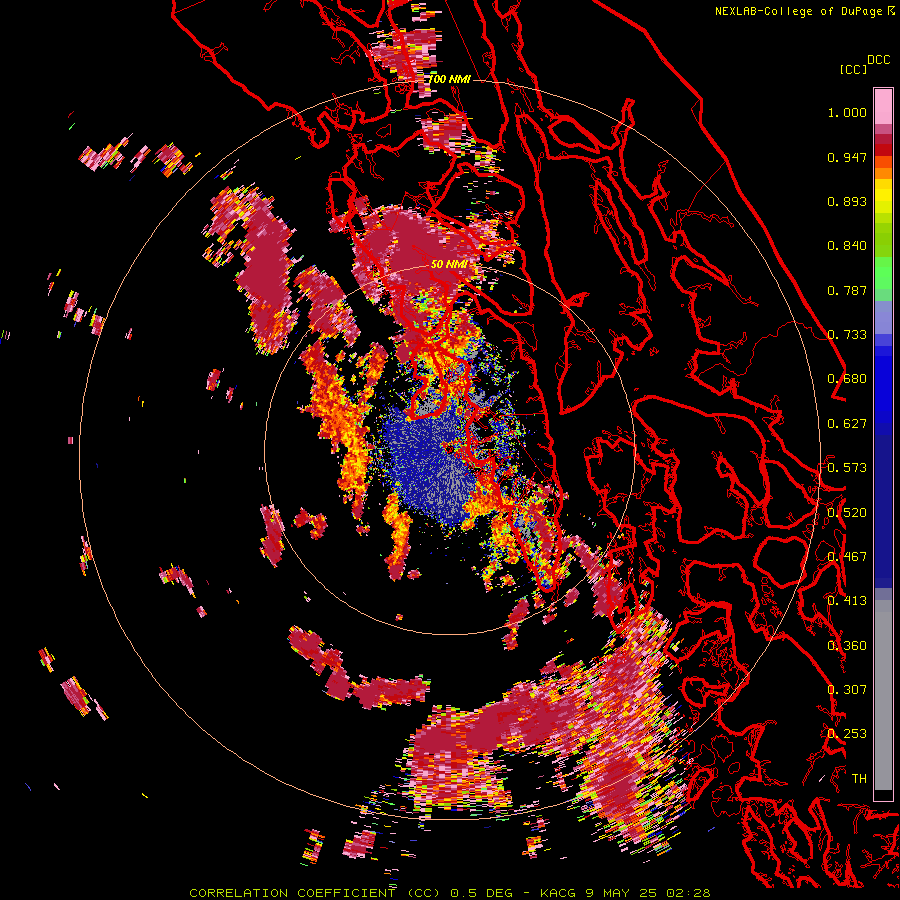Click the gray lower segment of color bar

click(x=883, y=695)
